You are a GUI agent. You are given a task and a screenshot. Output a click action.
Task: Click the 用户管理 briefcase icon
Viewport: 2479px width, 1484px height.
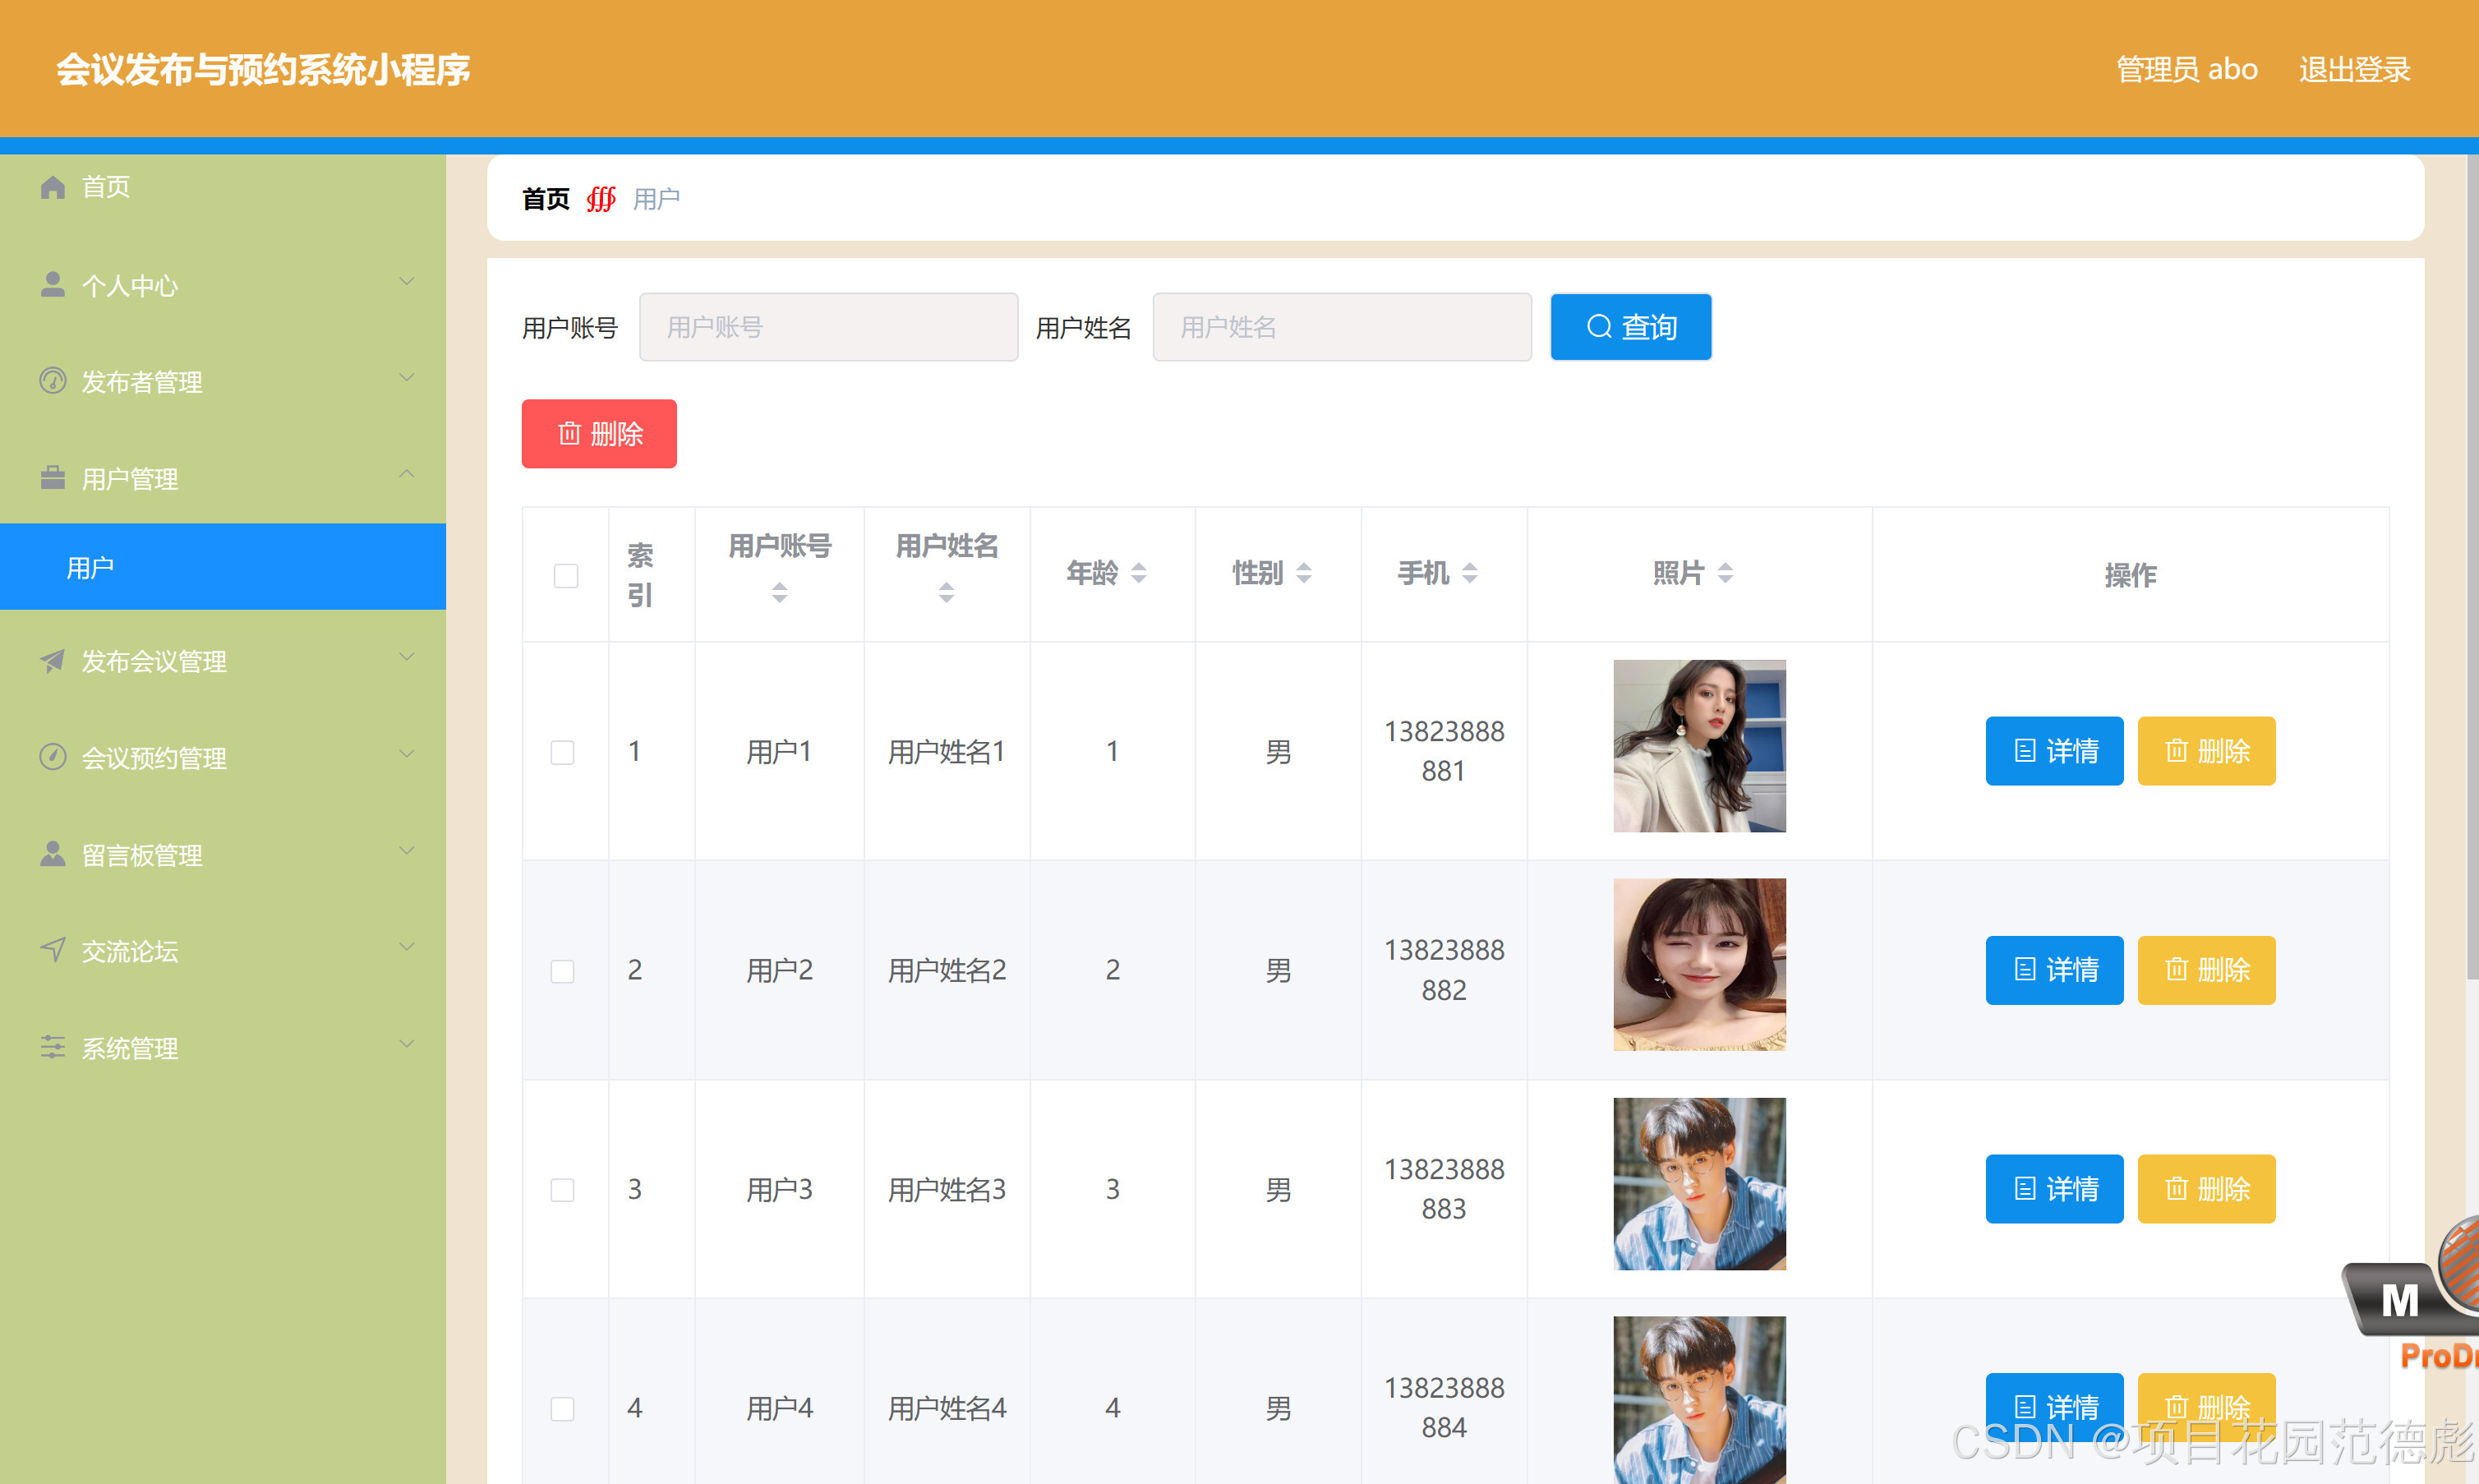[52, 478]
